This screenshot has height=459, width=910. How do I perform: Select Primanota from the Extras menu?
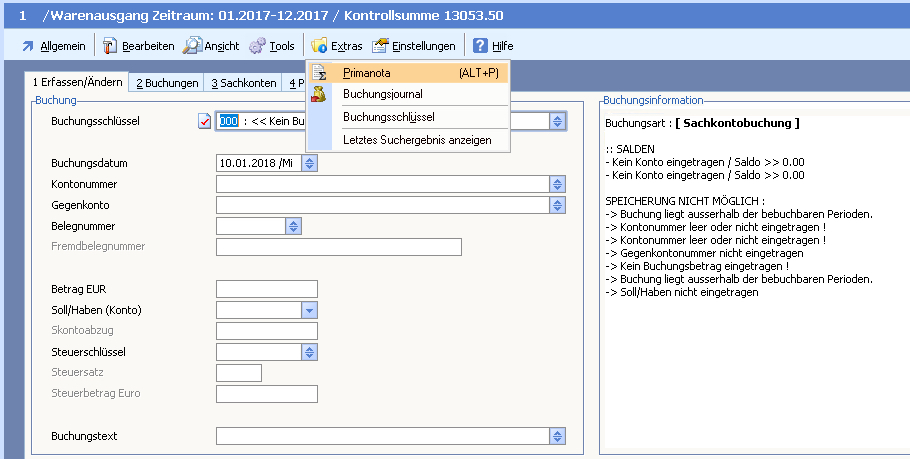point(366,73)
